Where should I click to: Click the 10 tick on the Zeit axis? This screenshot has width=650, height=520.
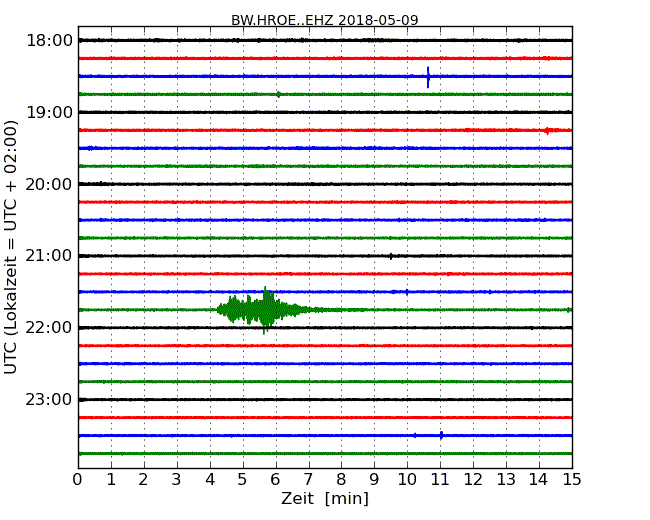tap(407, 480)
